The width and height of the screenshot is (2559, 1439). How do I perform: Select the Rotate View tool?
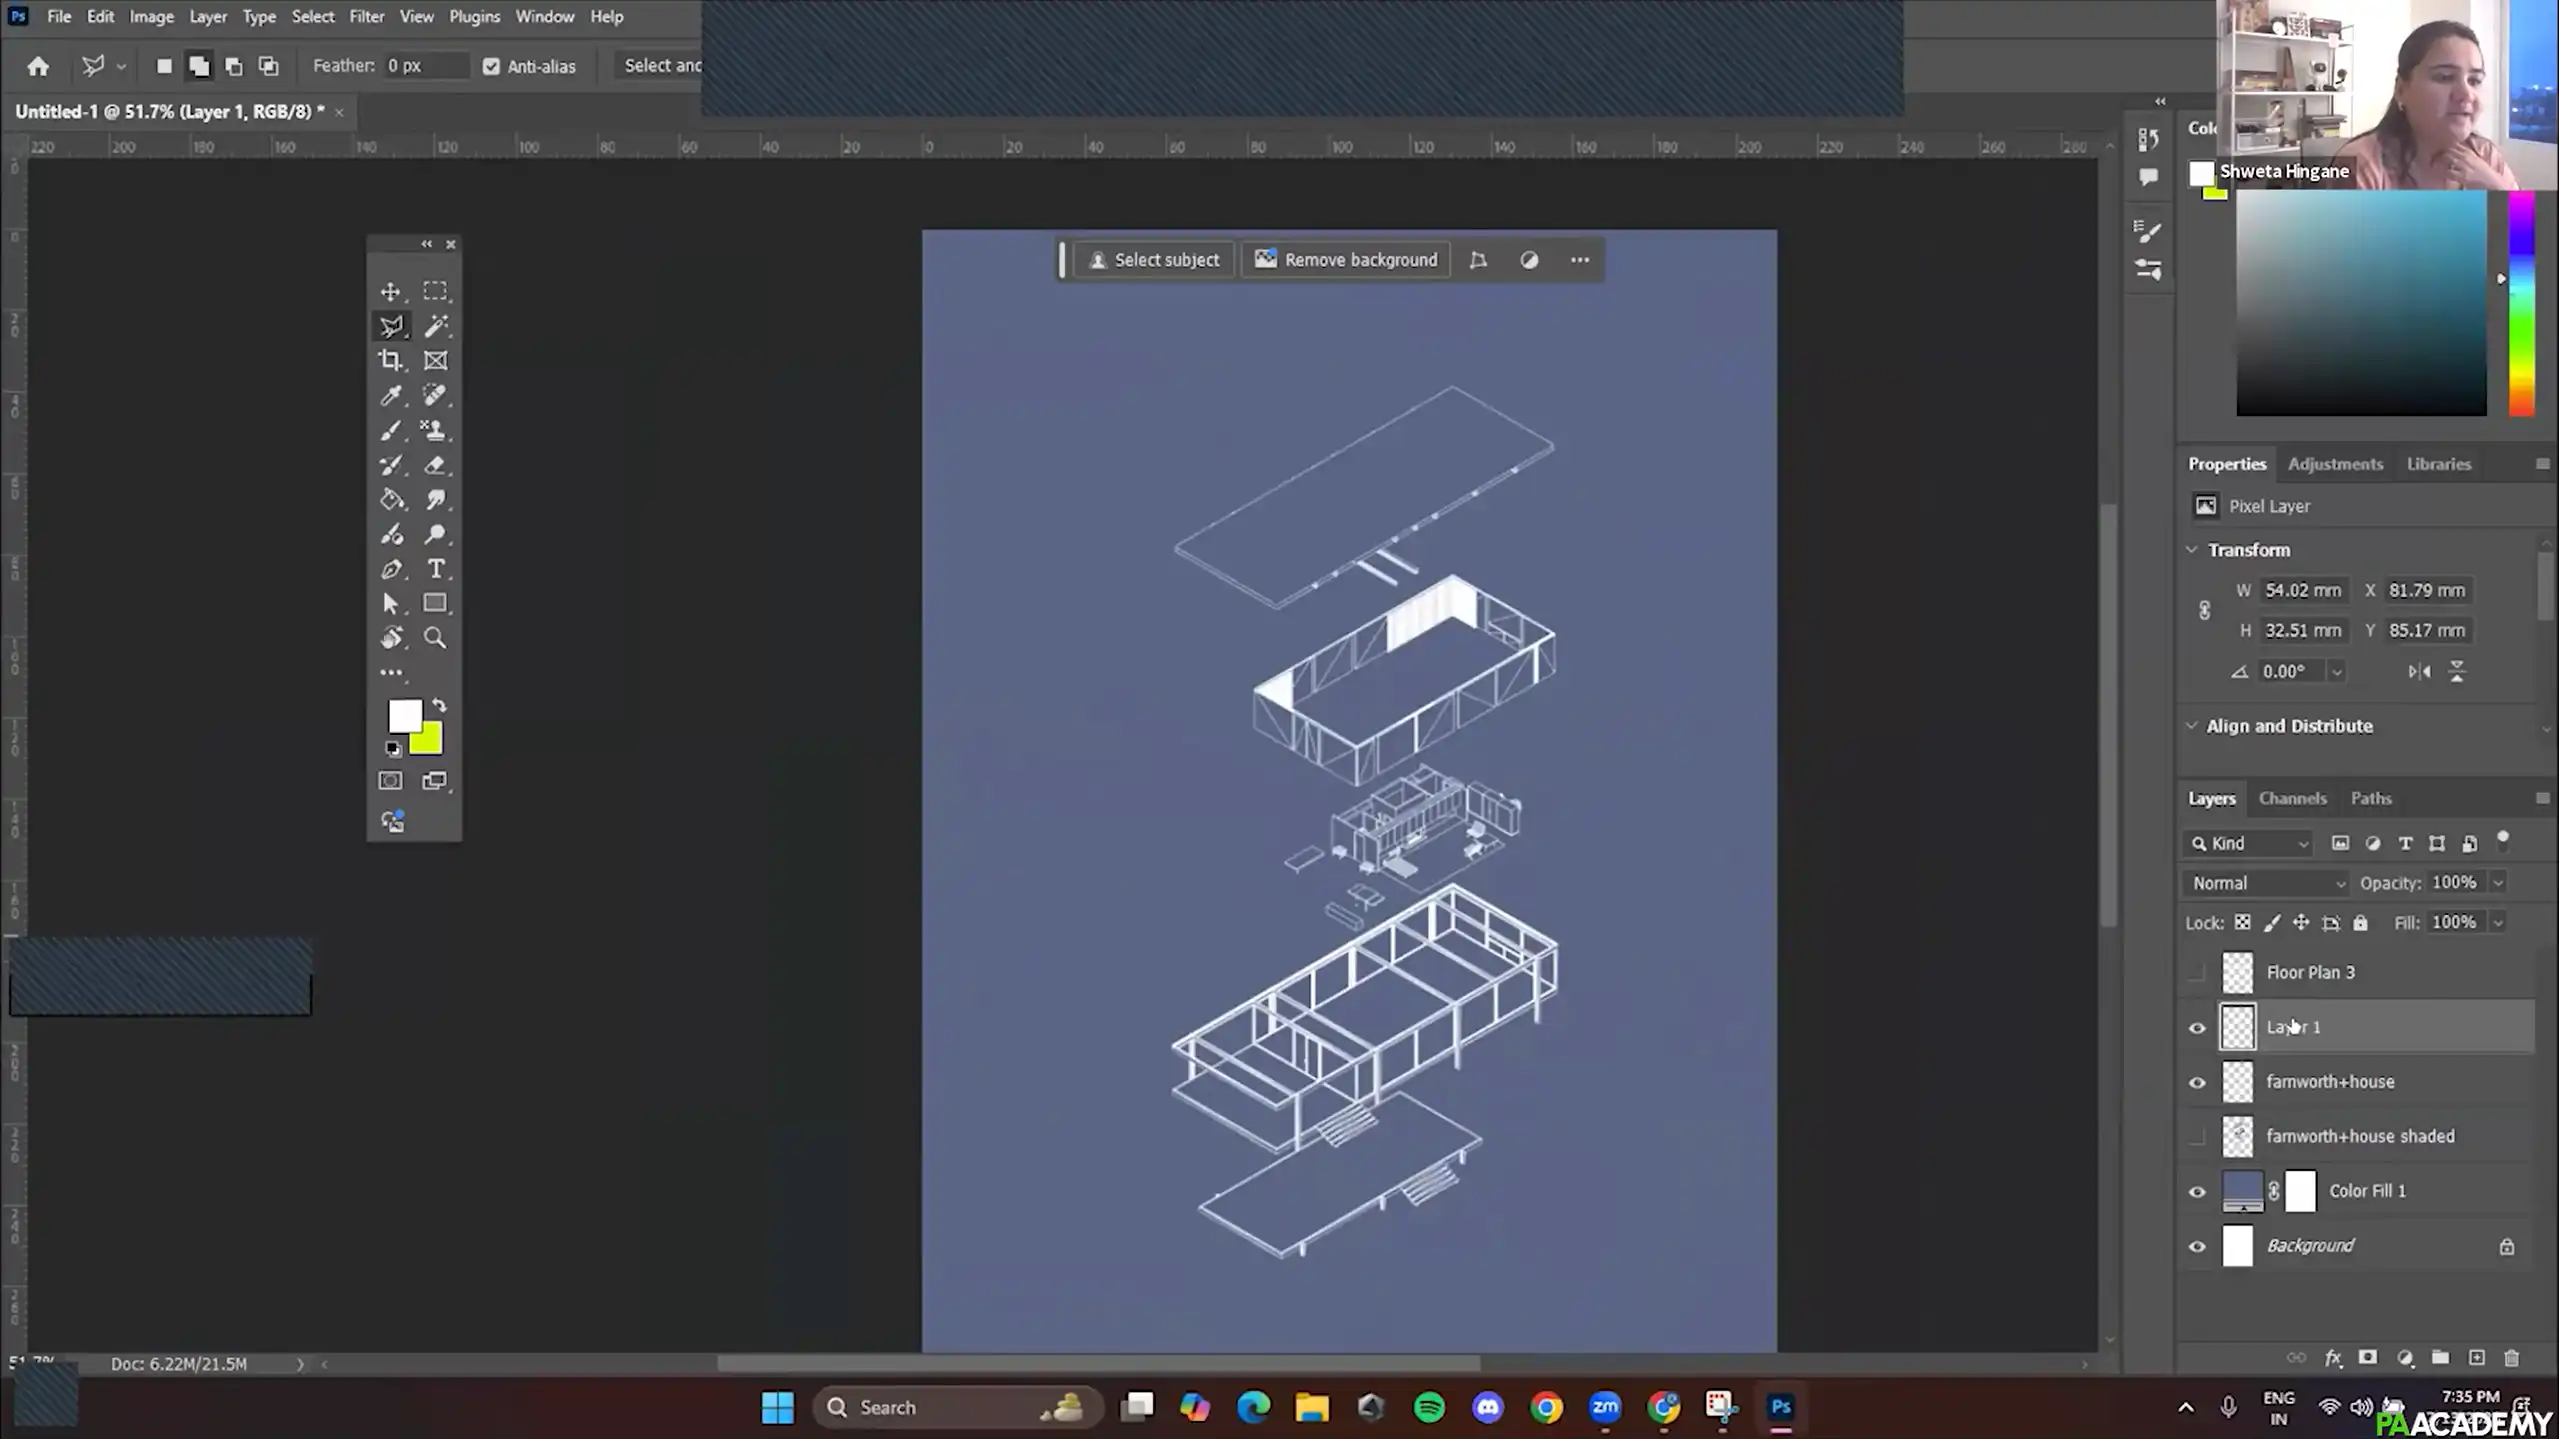tap(391, 638)
